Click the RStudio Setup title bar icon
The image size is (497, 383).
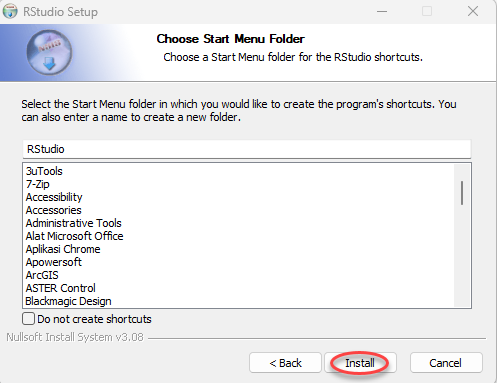10,11
